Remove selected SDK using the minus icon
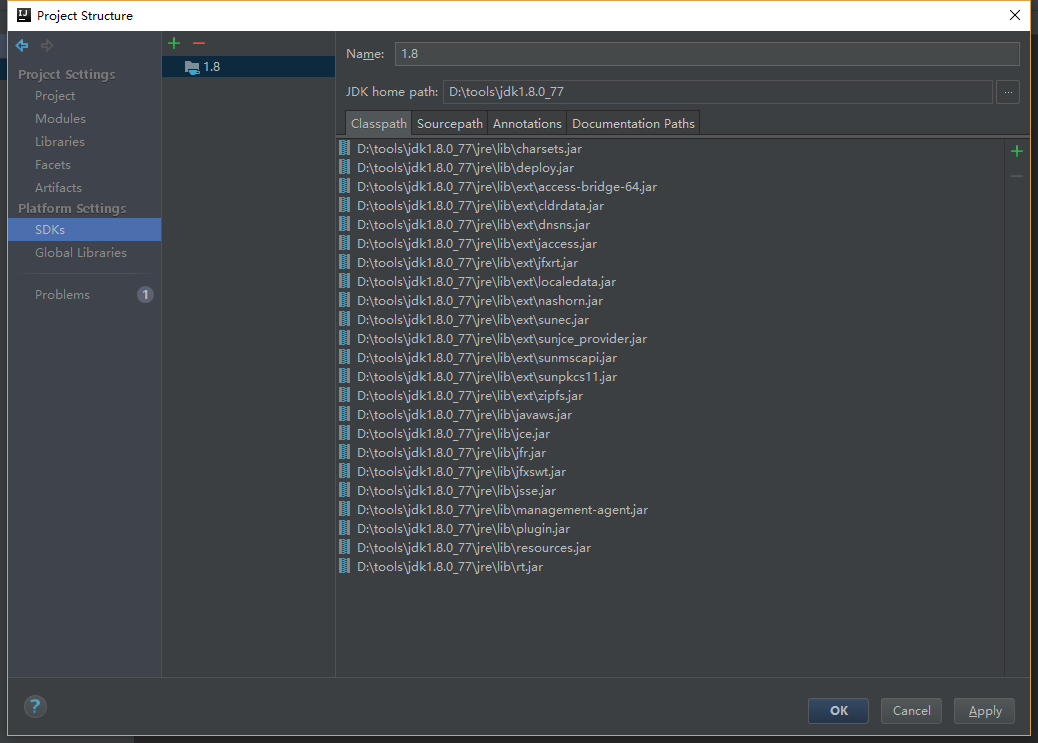Screen dimensions: 1038x743 point(198,42)
